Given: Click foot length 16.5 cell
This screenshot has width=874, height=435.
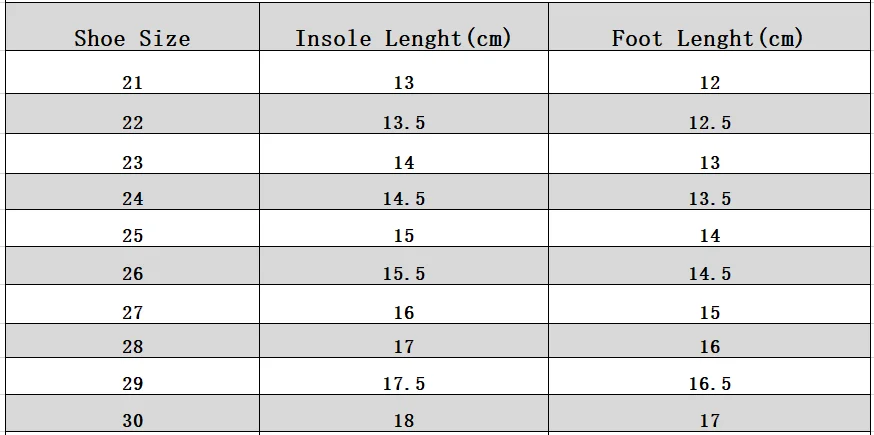Looking at the screenshot, I should coord(709,384).
